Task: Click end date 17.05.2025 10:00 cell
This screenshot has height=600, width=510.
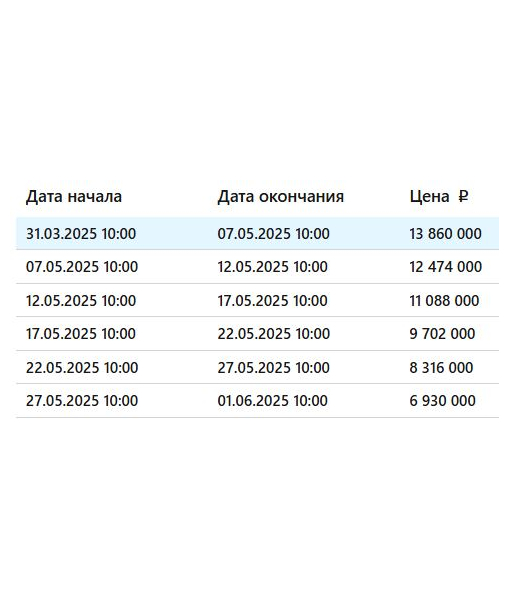Action: [x=272, y=300]
